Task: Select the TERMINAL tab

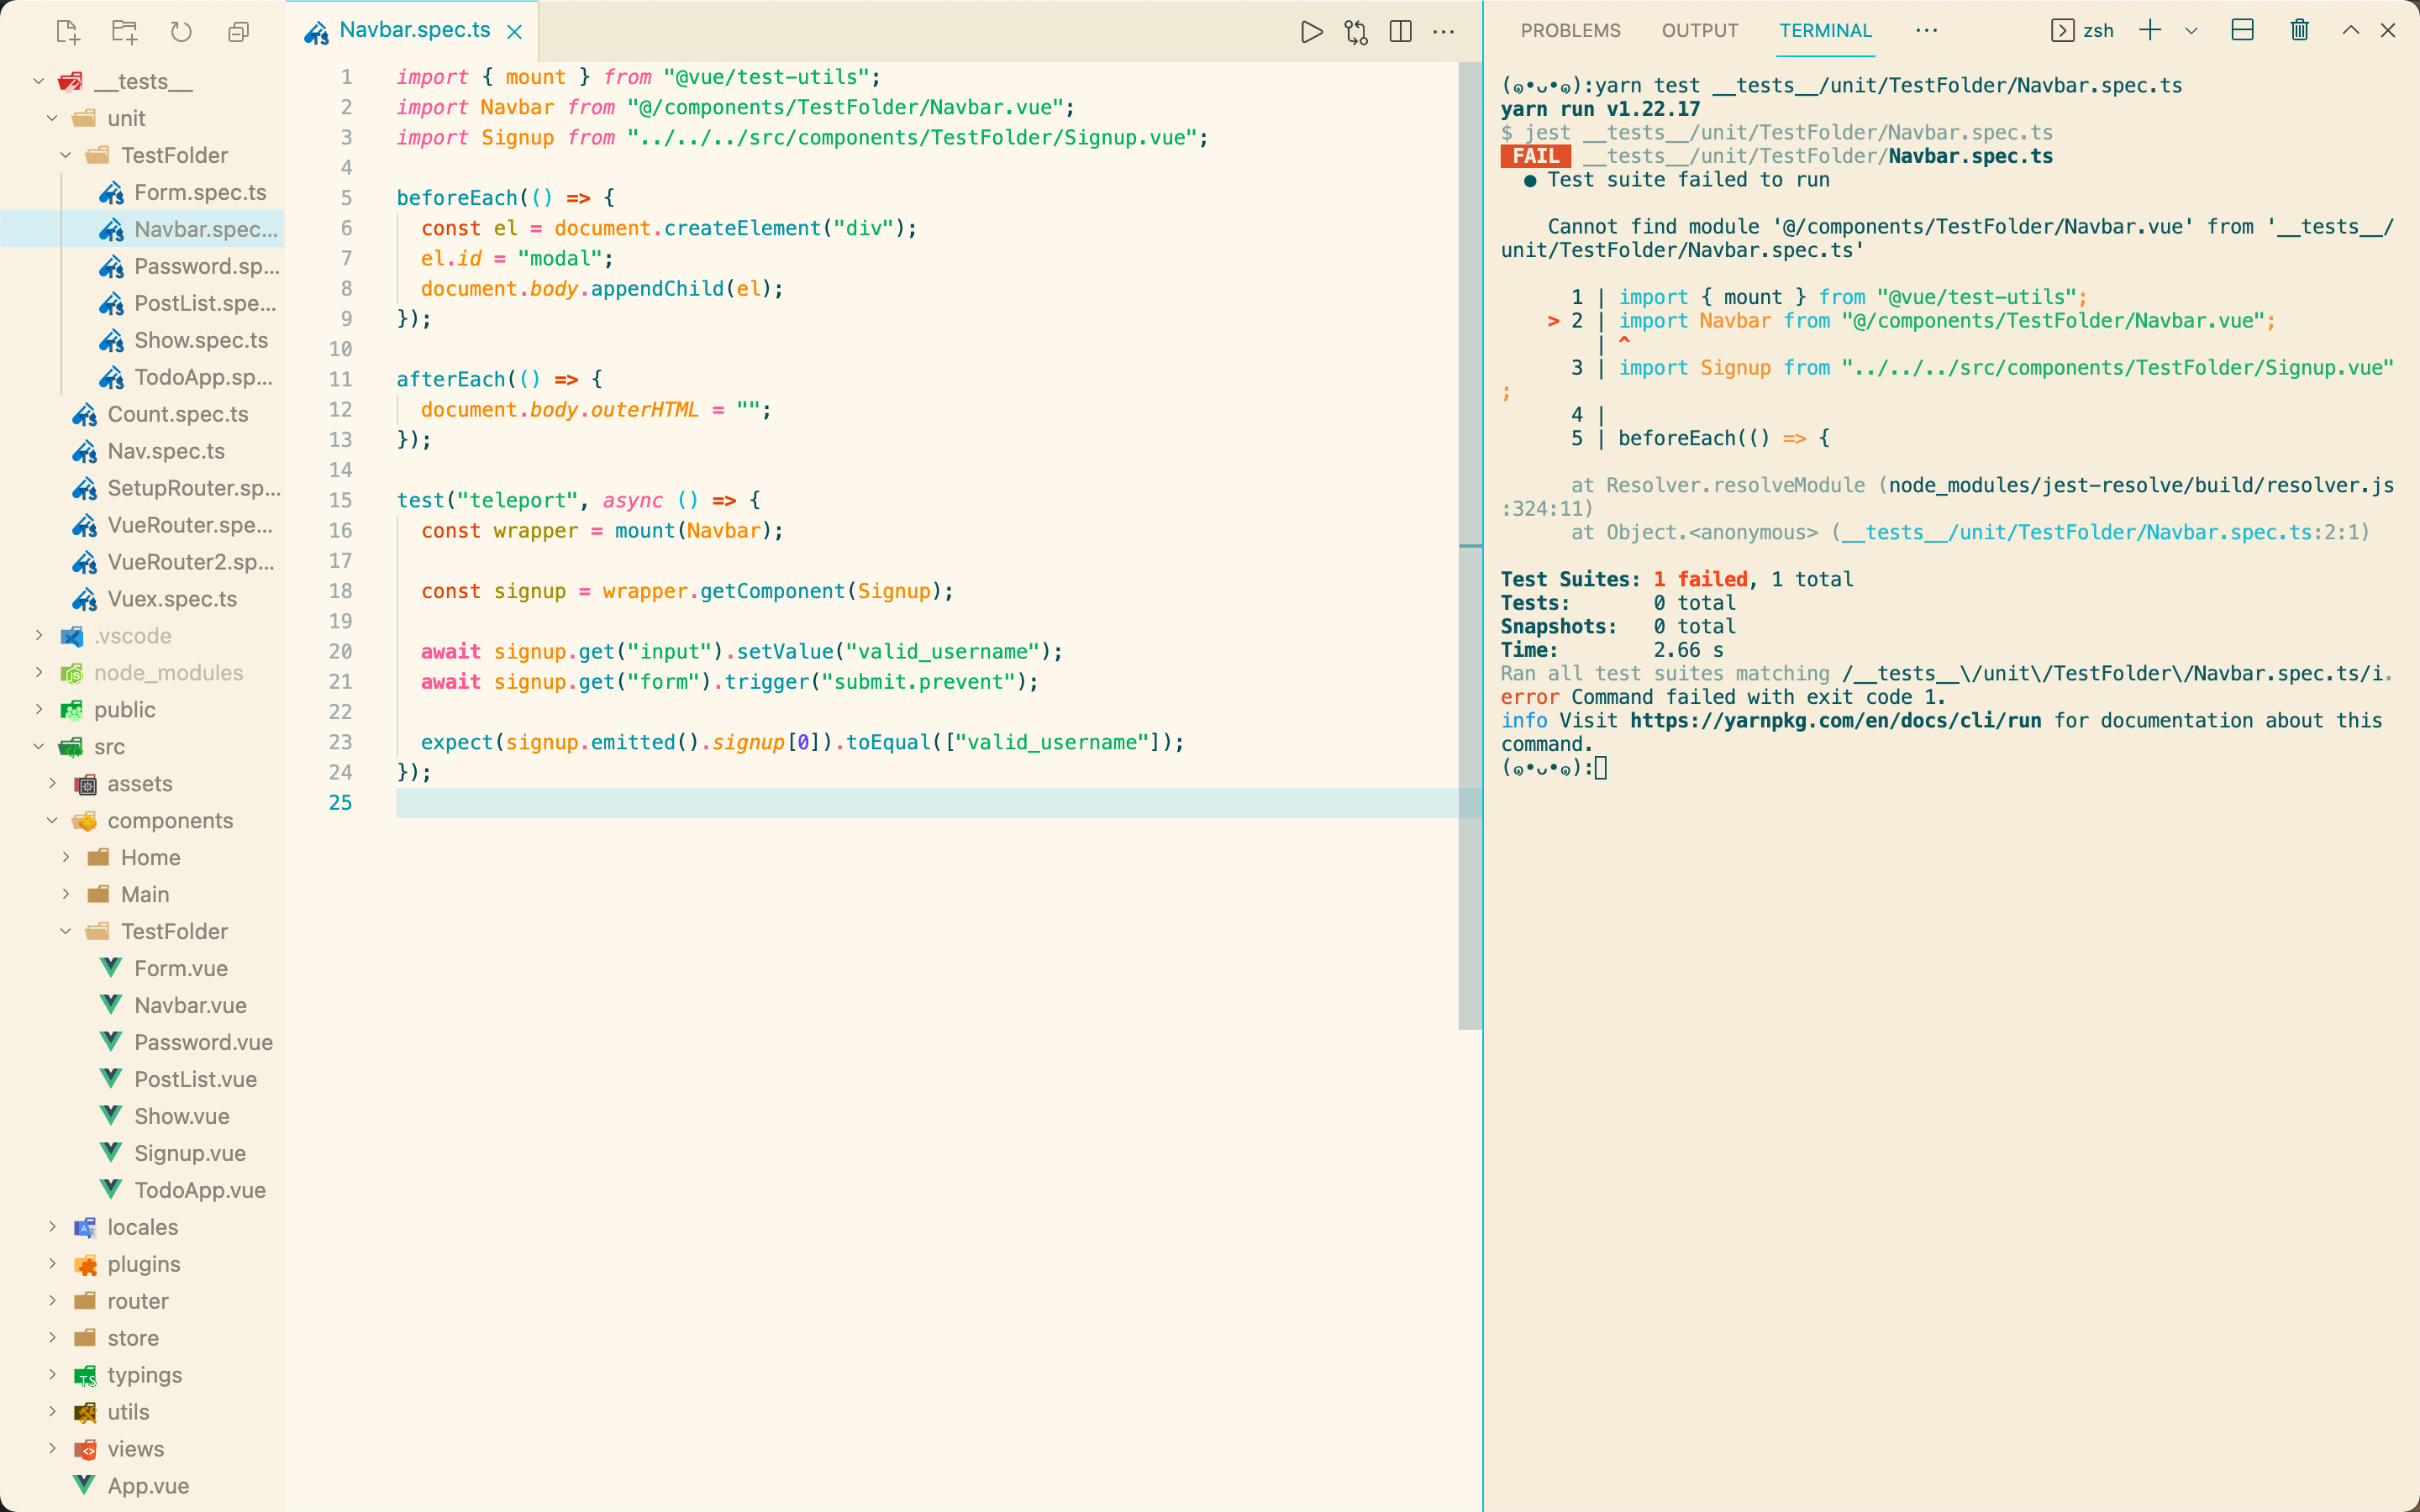Action: click(1825, 31)
